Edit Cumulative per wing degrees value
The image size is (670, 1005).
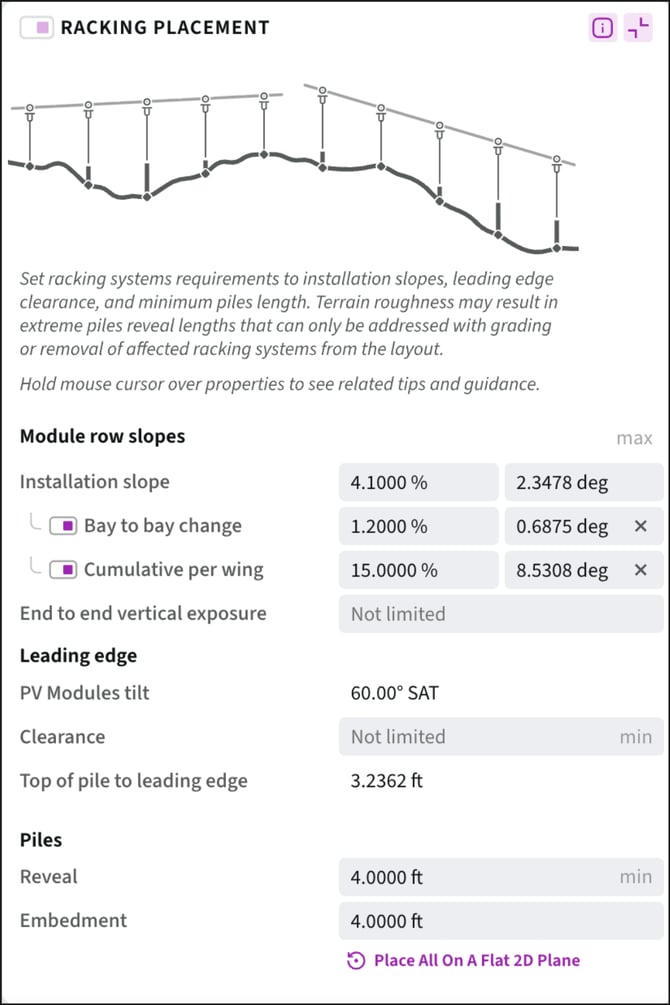pos(563,570)
